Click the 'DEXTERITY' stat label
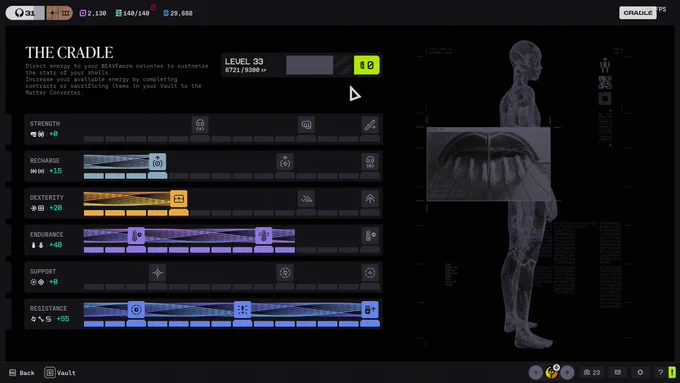Image resolution: width=680 pixels, height=383 pixels. pos(46,197)
